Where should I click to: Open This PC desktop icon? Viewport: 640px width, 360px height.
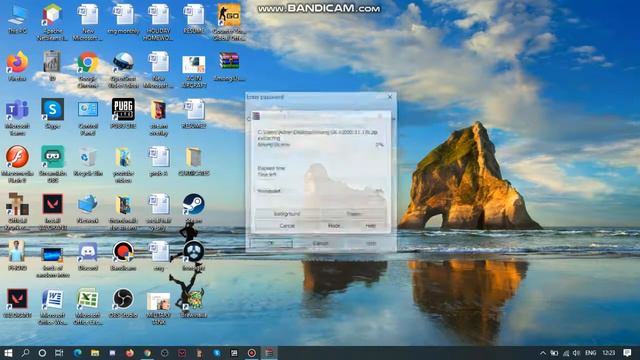point(17,19)
